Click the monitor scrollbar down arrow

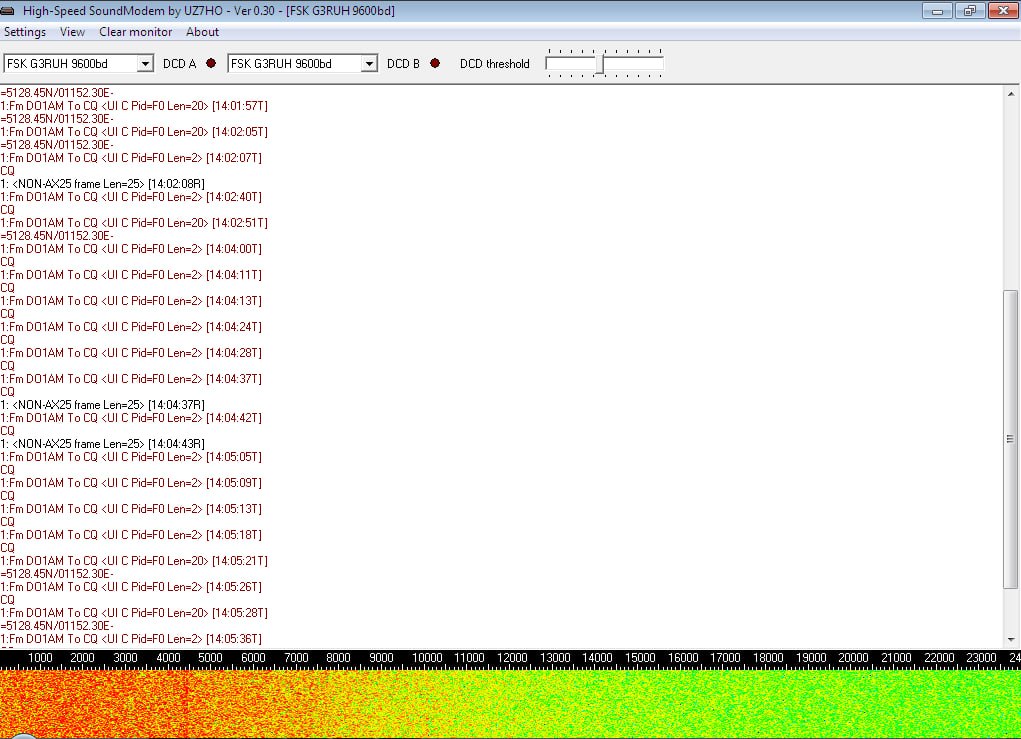pos(1011,640)
